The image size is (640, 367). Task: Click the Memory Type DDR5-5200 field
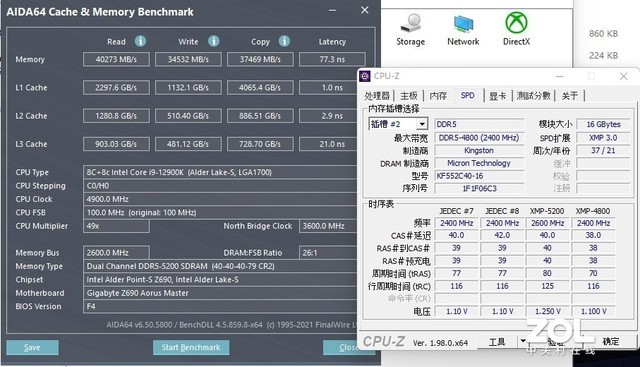pos(220,266)
